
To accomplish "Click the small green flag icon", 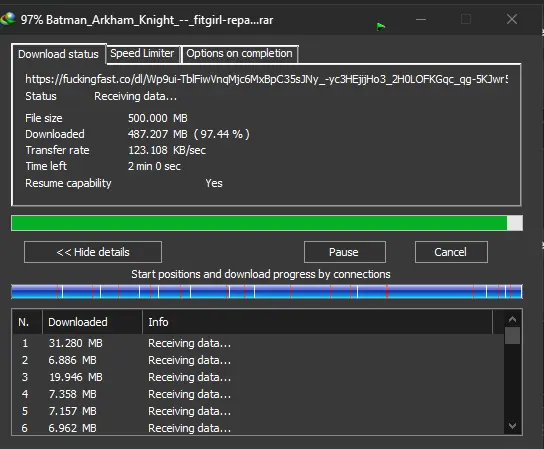I will 381,26.
